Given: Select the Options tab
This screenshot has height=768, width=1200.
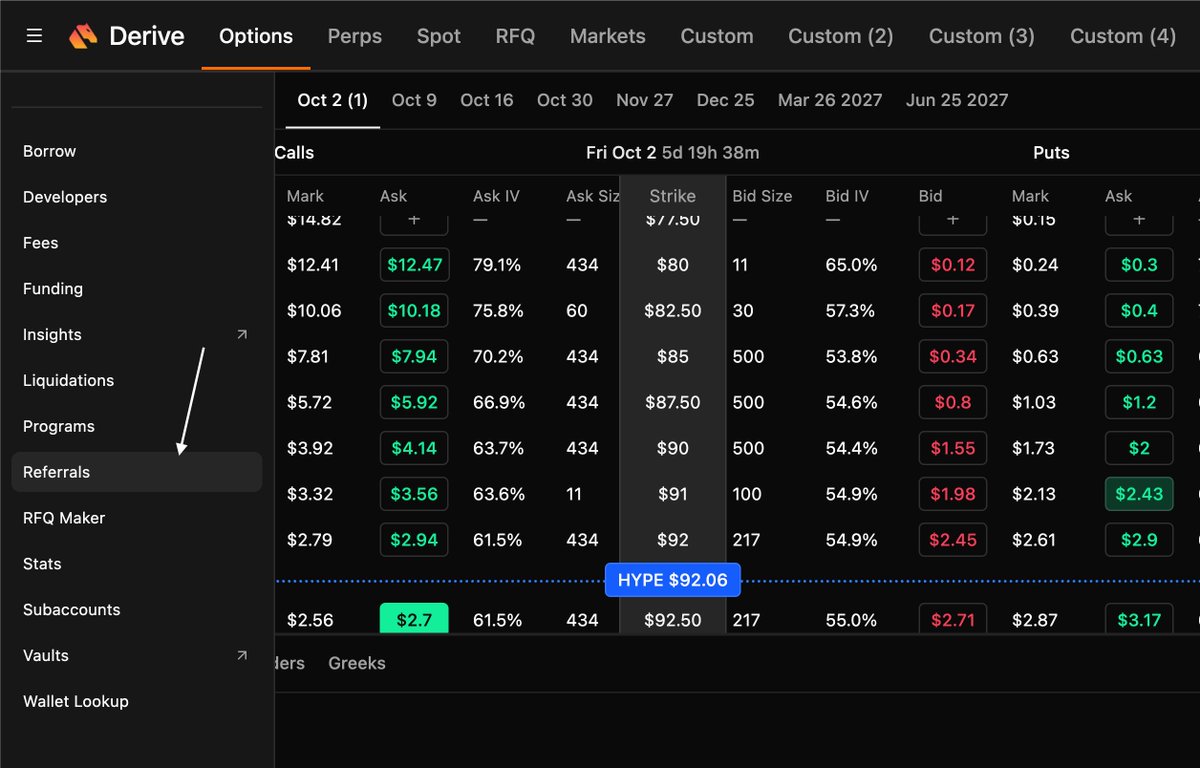Looking at the screenshot, I should pos(256,36).
